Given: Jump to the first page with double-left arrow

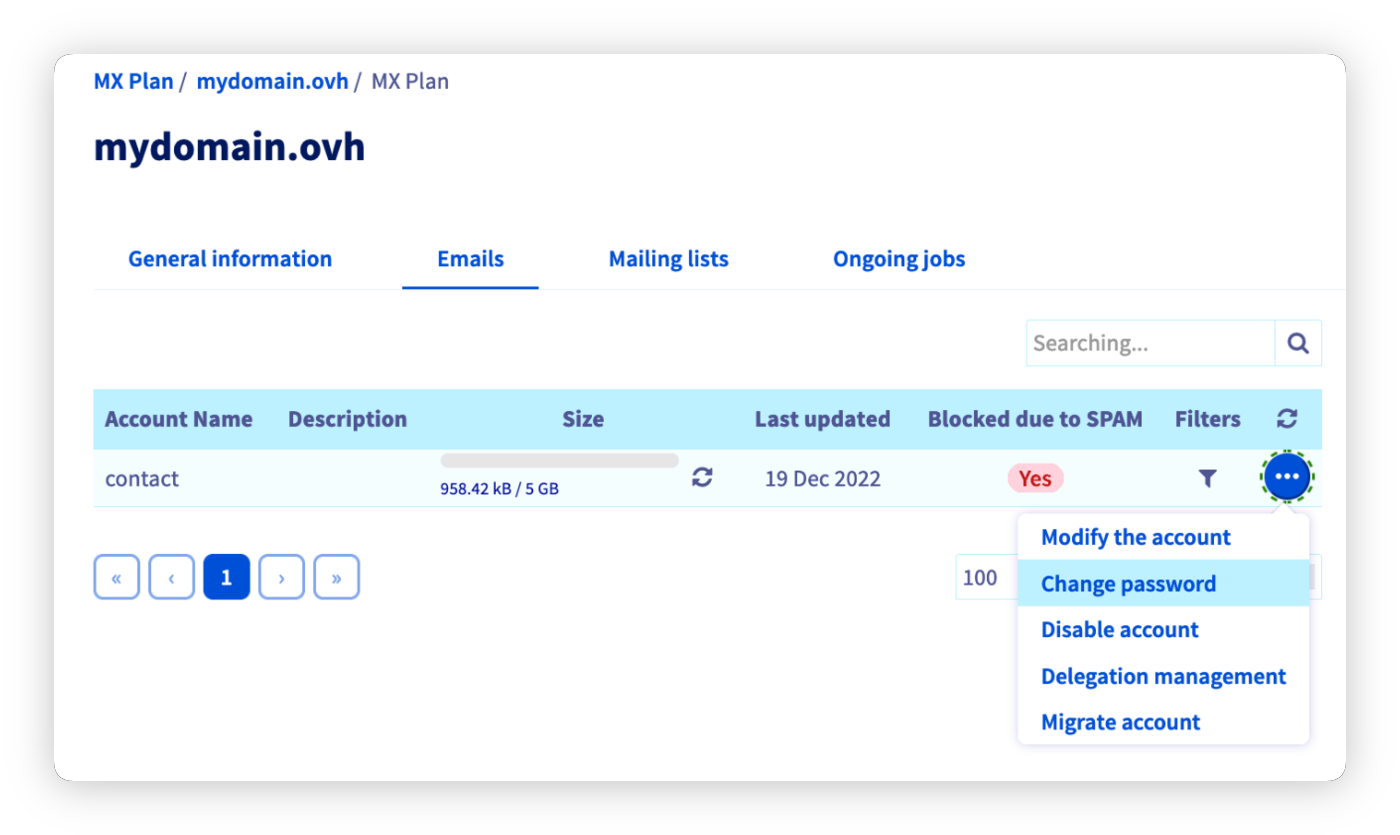Looking at the screenshot, I should coord(116,577).
